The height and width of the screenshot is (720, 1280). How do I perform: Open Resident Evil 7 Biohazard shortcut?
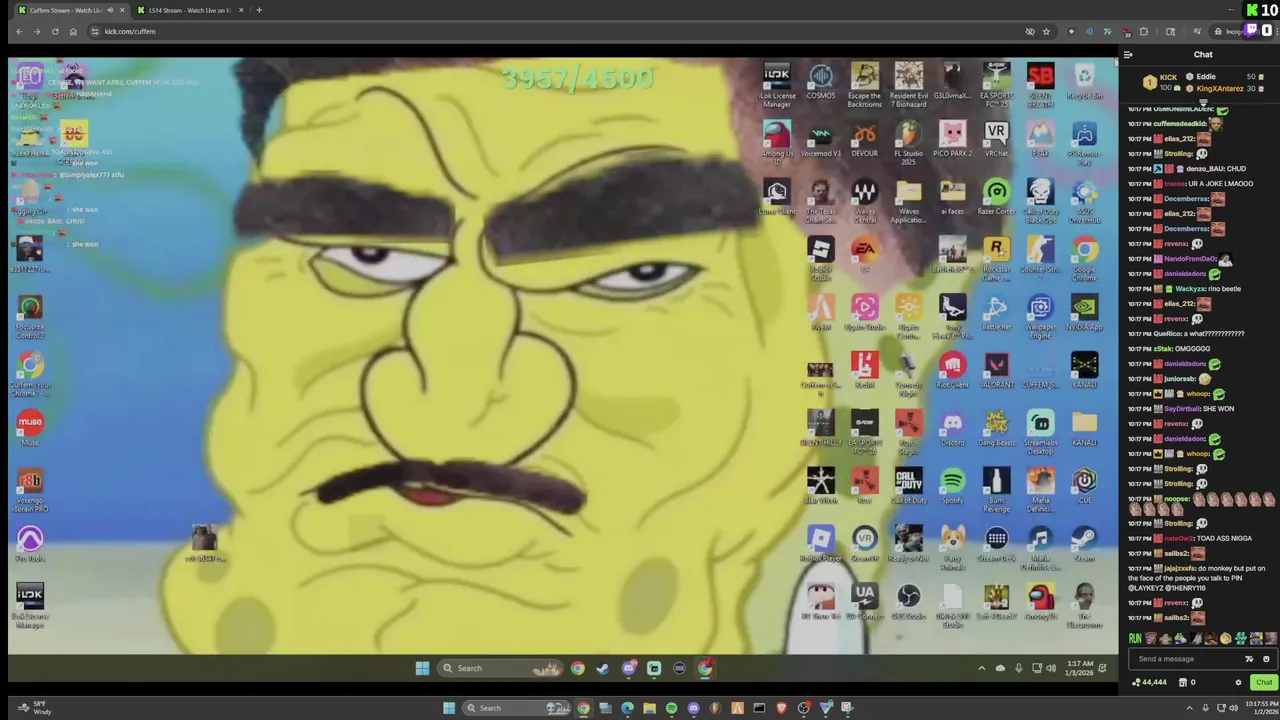coord(909,85)
